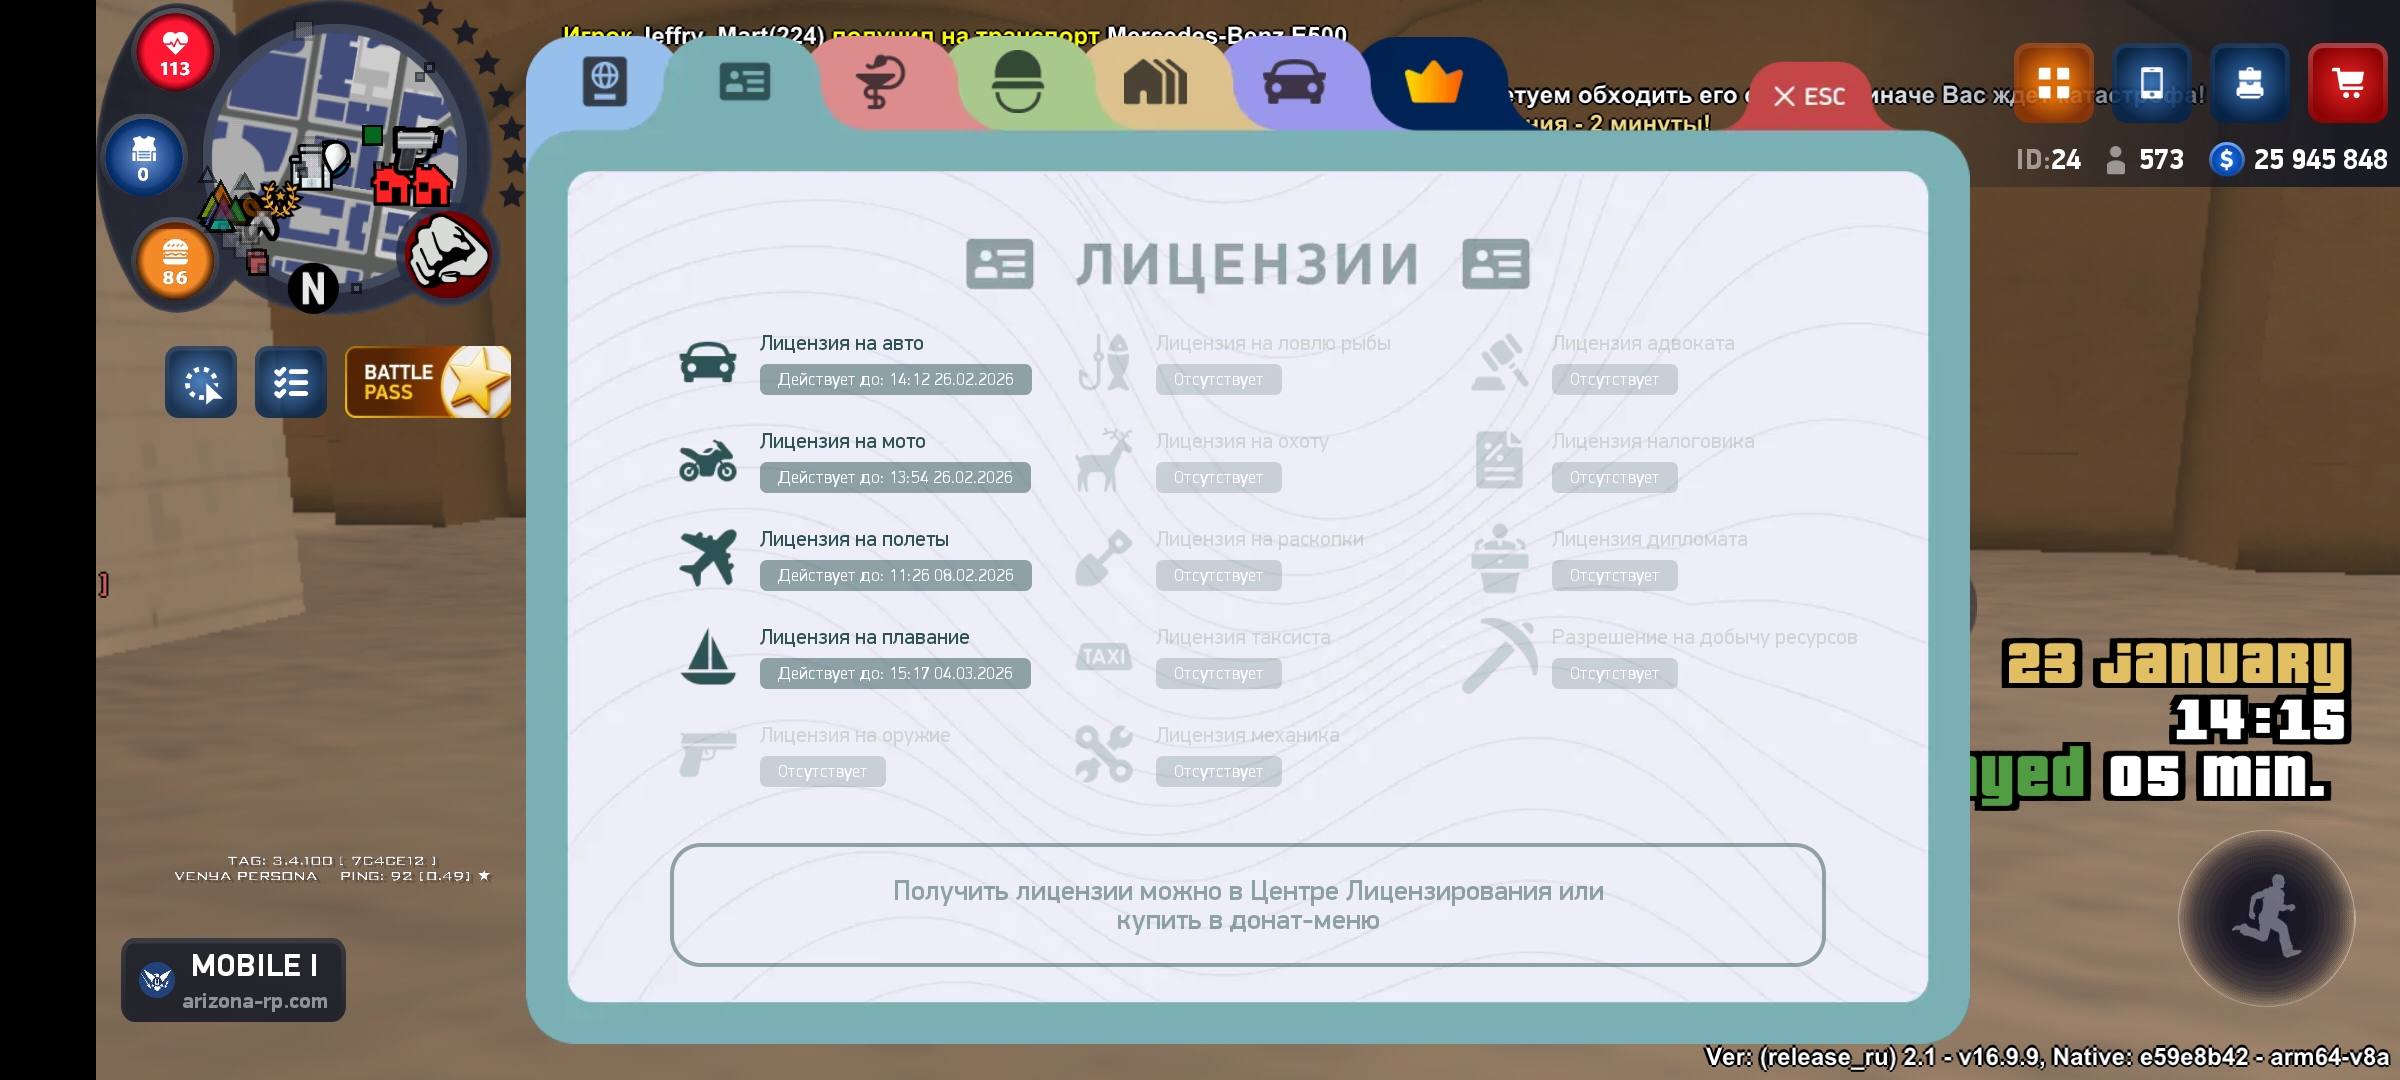Switch to the vehicles car tab
Viewport: 2400px width, 1080px height.
click(1294, 82)
